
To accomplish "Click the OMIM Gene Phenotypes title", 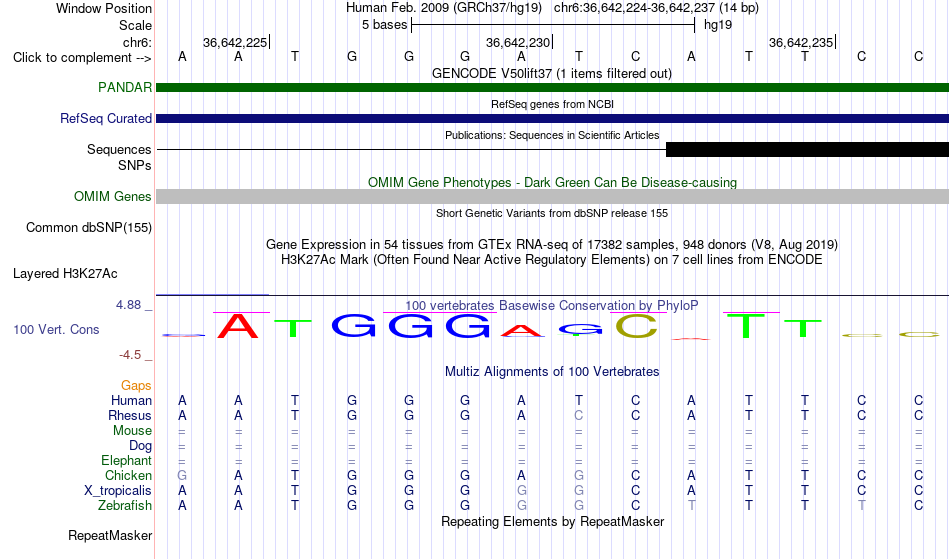I will coord(552,182).
